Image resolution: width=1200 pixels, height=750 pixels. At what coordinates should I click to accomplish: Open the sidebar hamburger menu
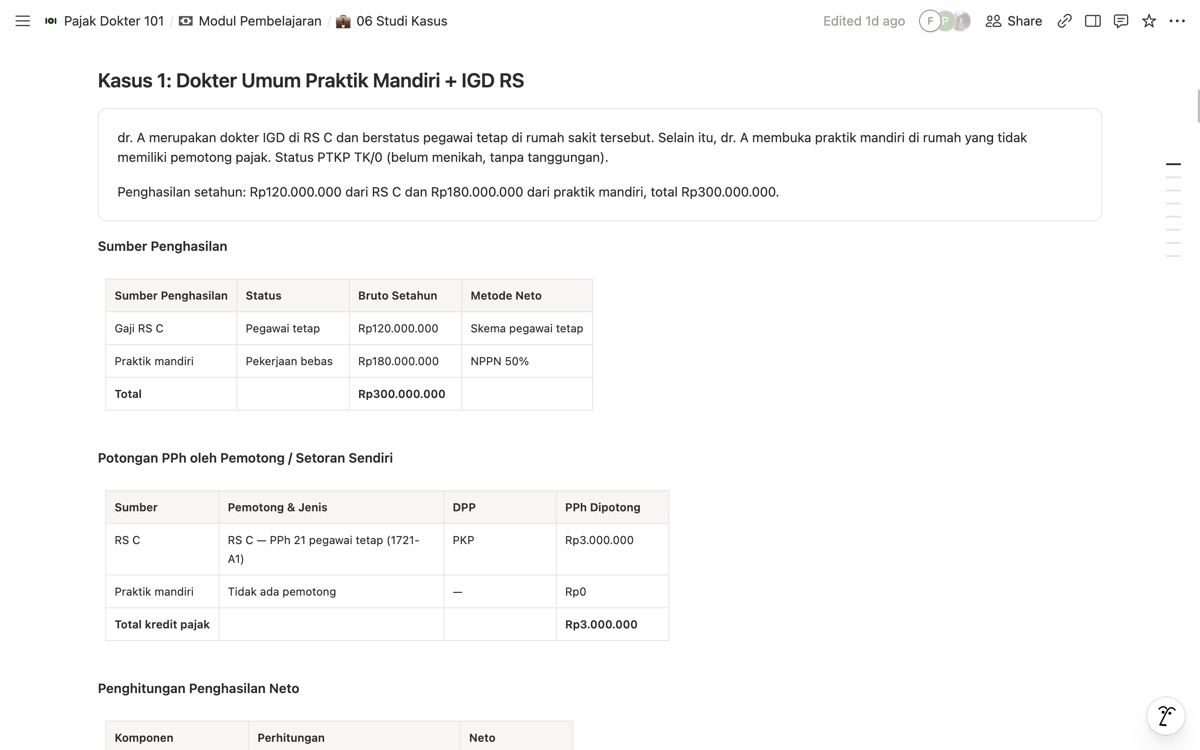[22, 21]
